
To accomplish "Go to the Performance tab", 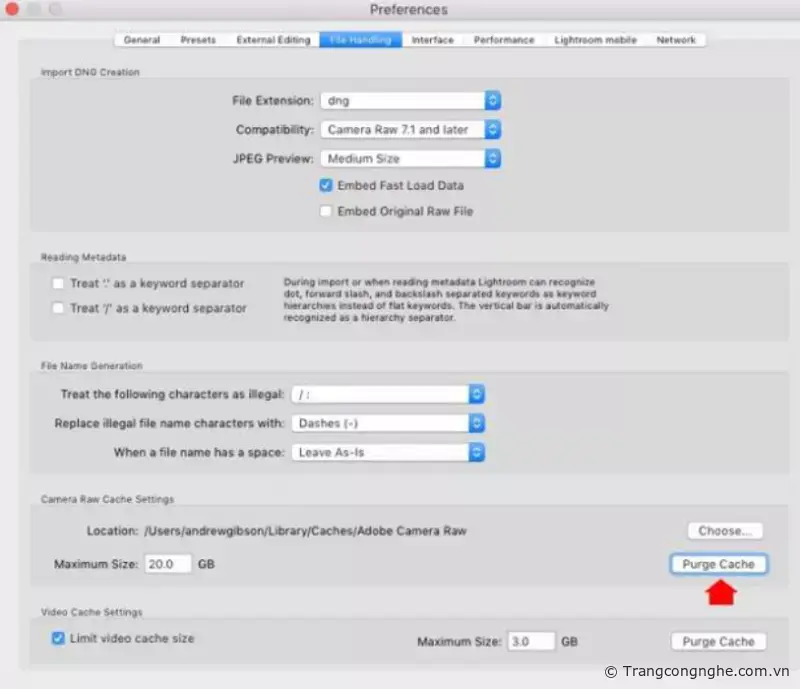I will pos(504,40).
